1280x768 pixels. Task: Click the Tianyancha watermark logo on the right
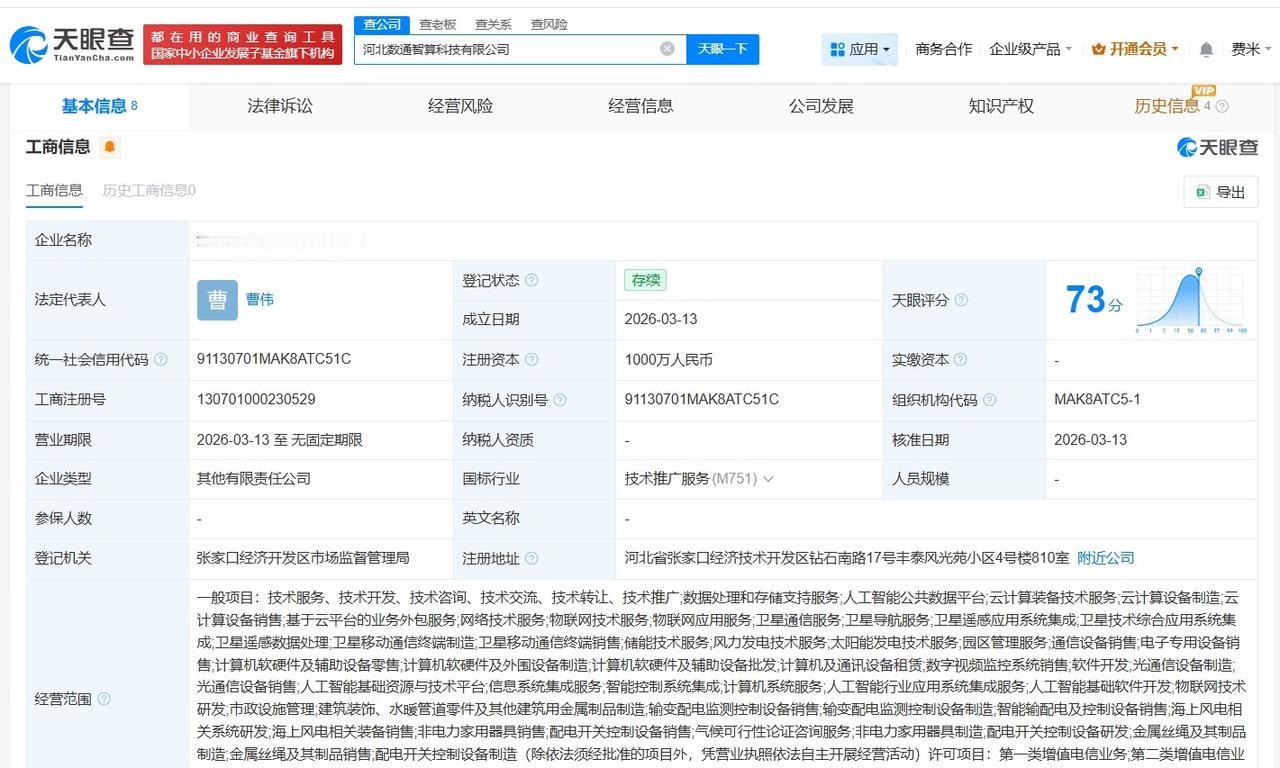1216,146
